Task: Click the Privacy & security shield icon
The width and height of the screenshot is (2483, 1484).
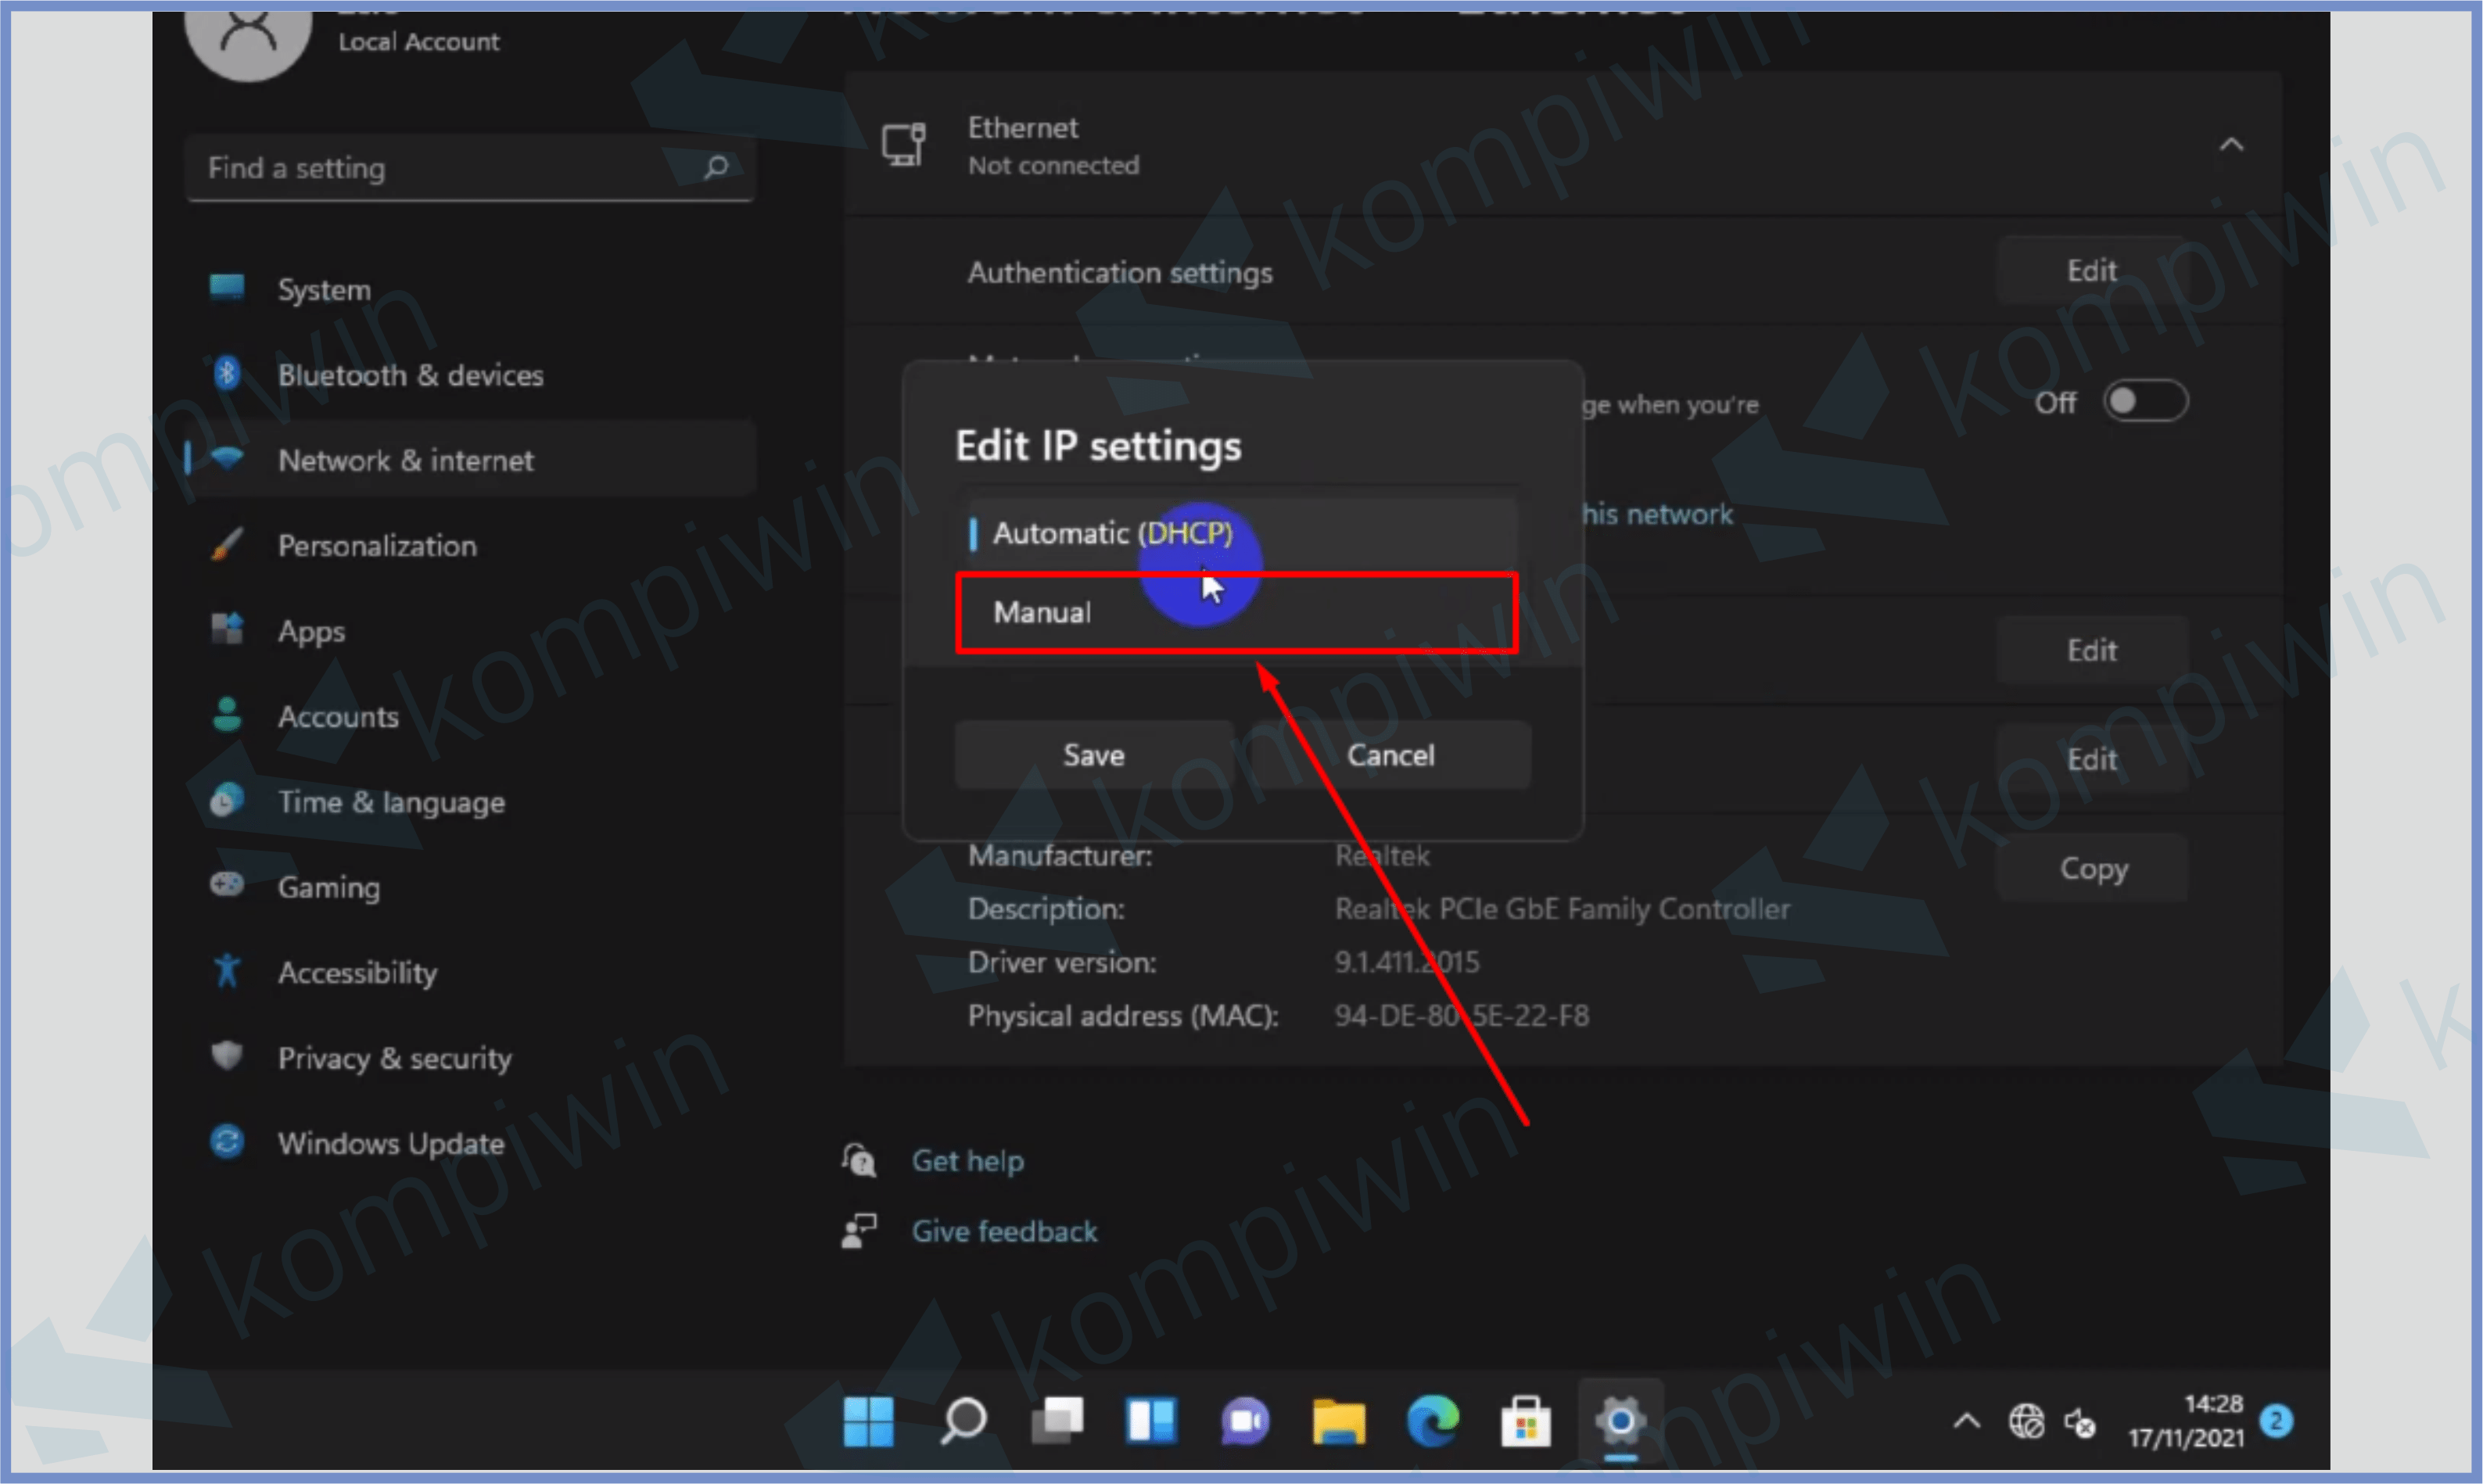Action: (x=227, y=1056)
